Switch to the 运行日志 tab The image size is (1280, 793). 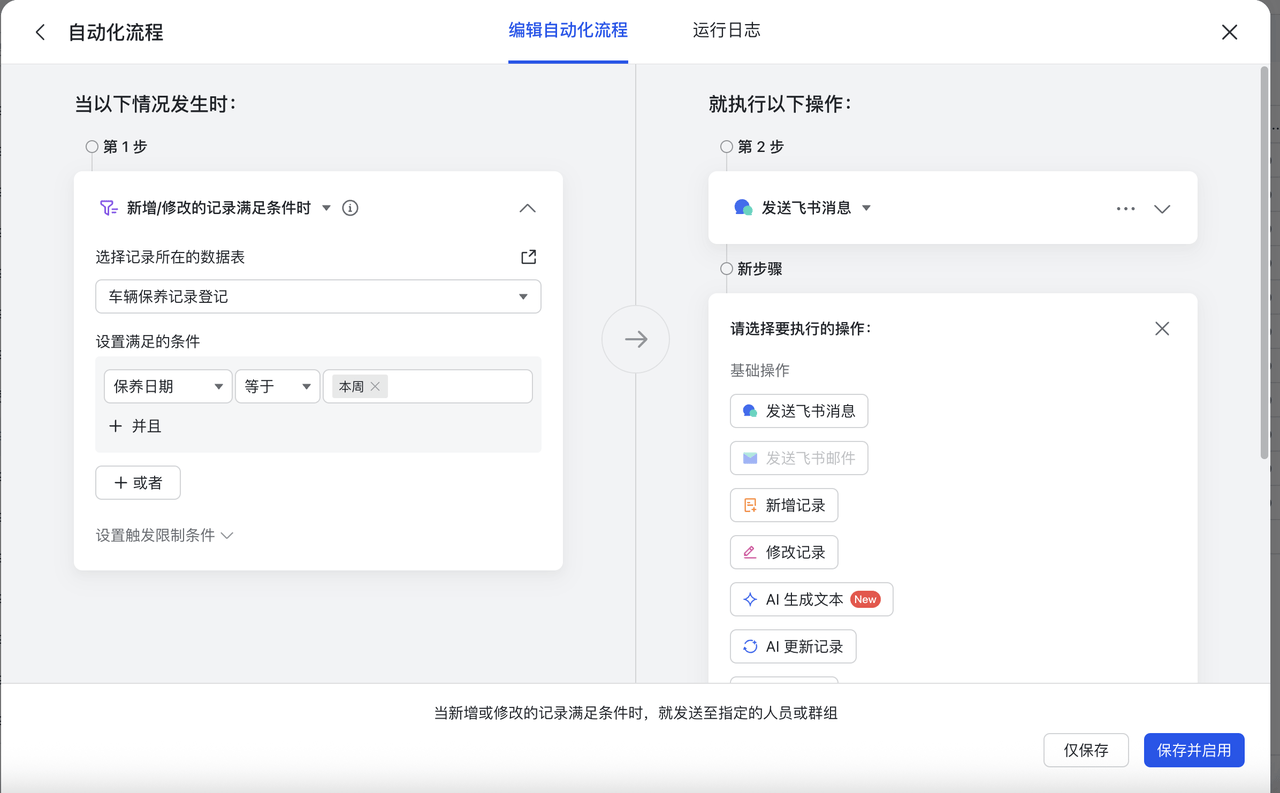point(726,31)
